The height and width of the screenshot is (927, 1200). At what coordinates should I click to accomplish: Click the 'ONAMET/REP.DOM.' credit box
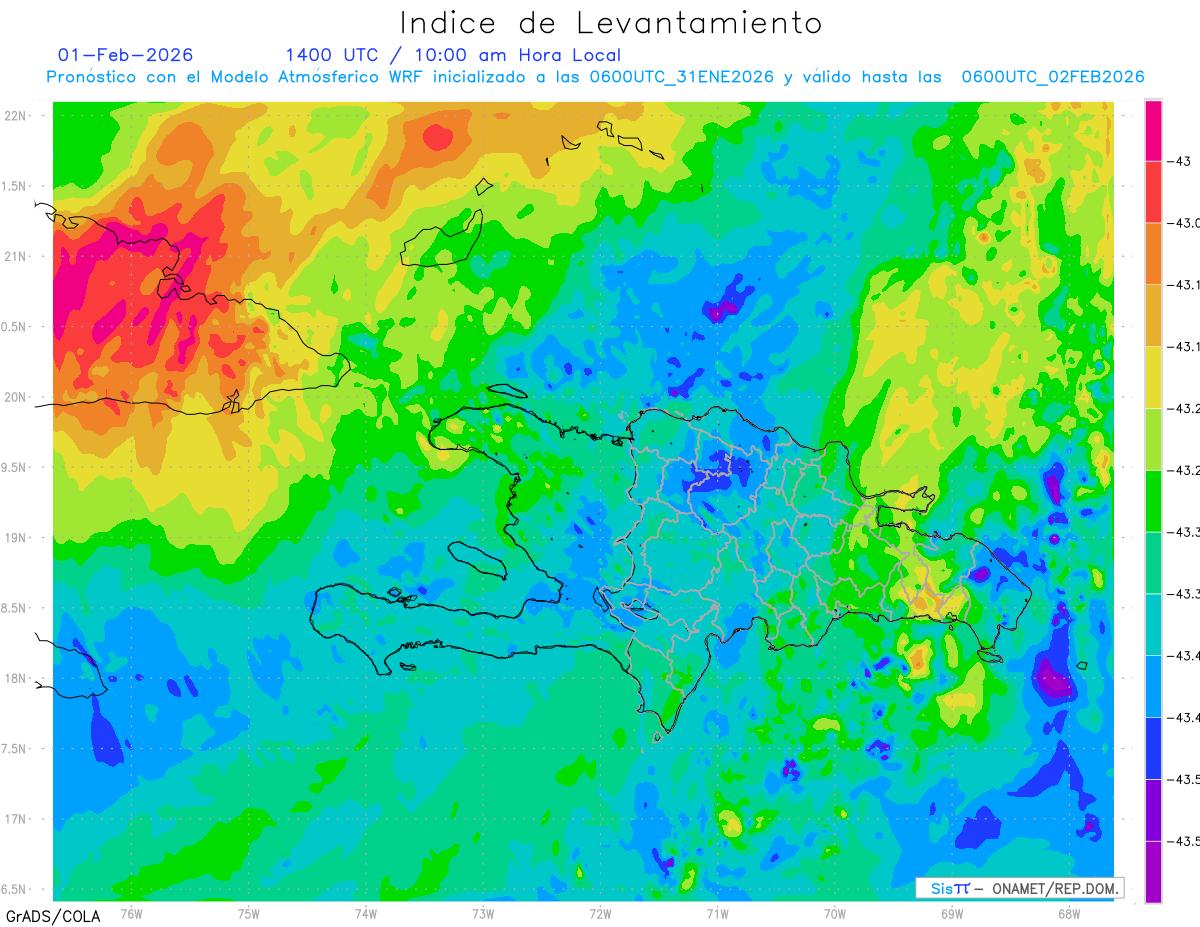tap(1019, 888)
